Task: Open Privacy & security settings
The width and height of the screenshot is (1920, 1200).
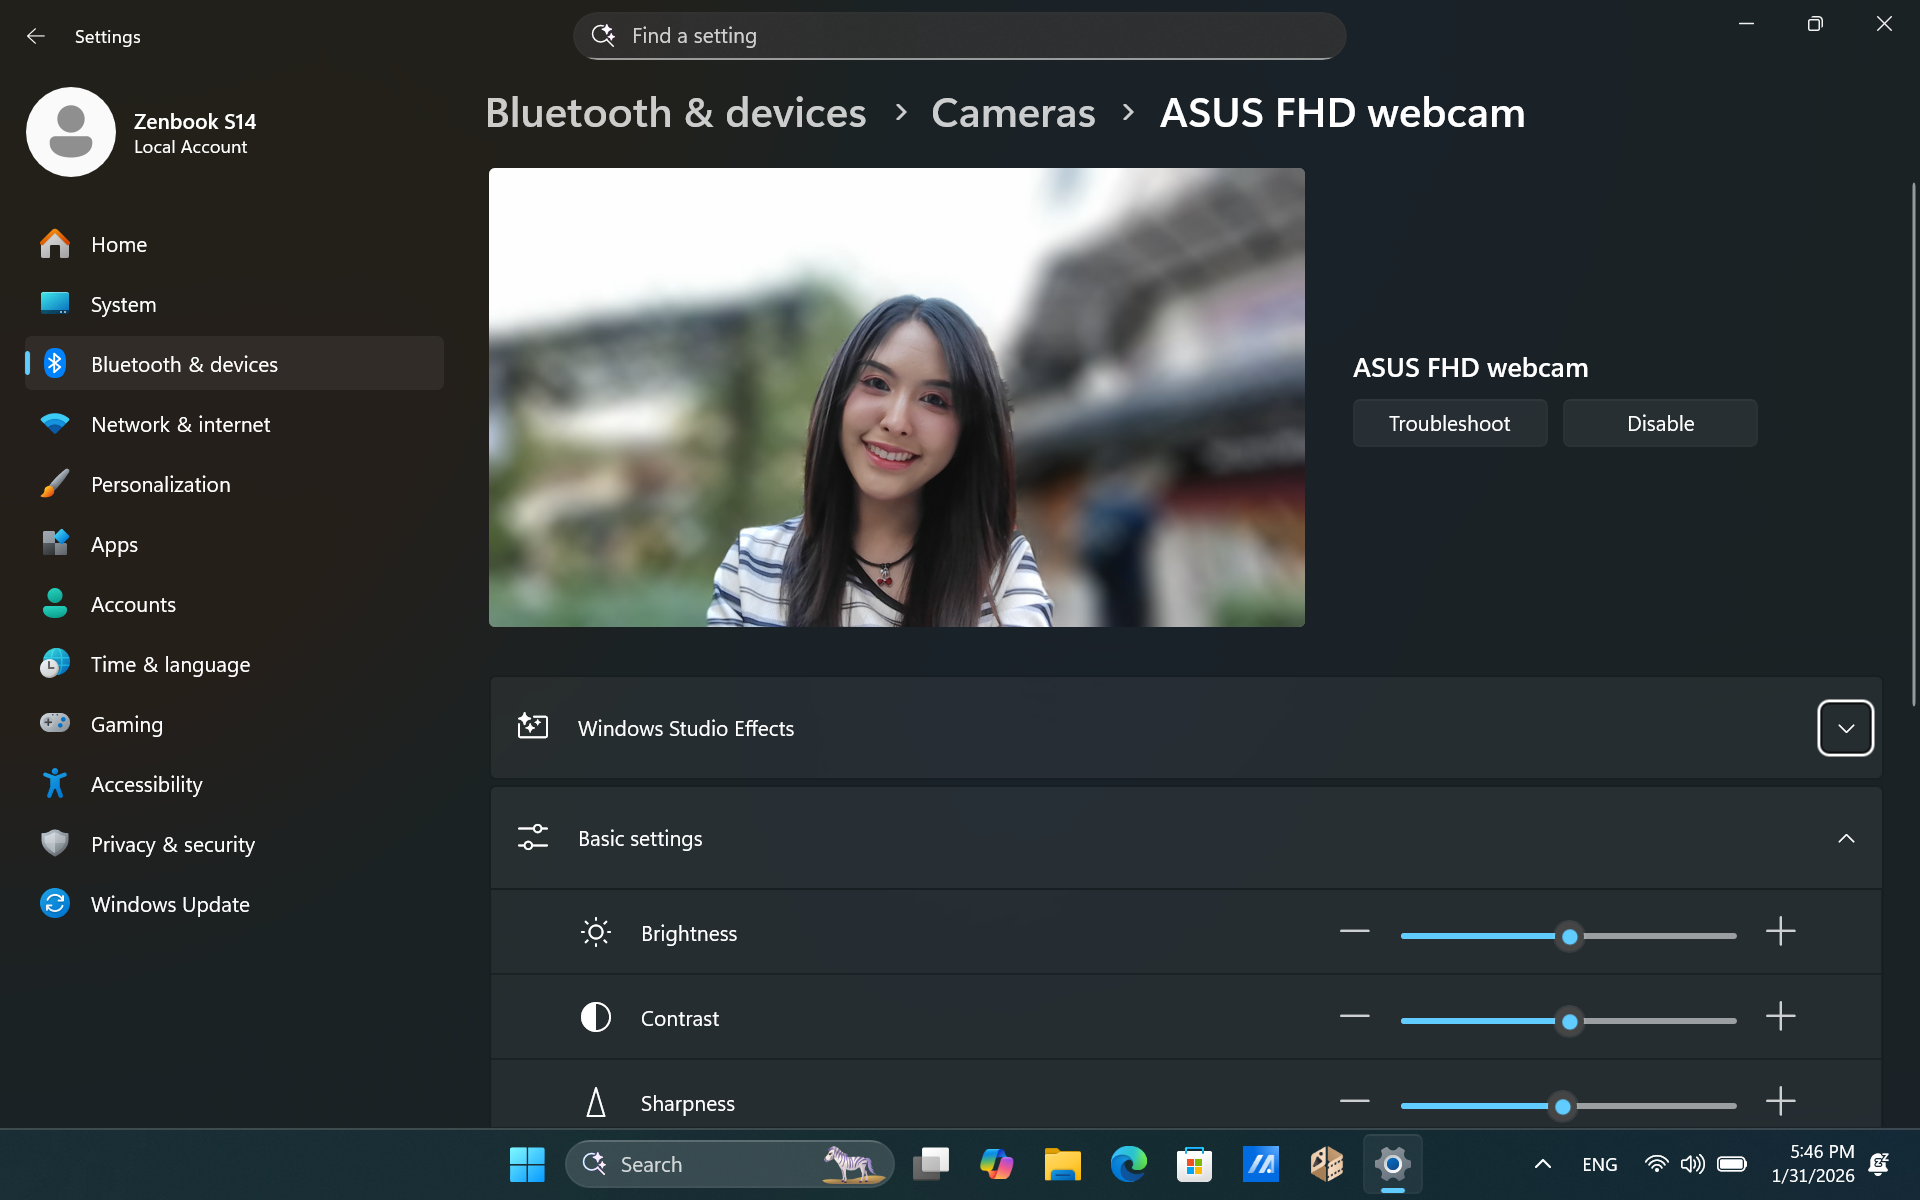Action: 172,844
